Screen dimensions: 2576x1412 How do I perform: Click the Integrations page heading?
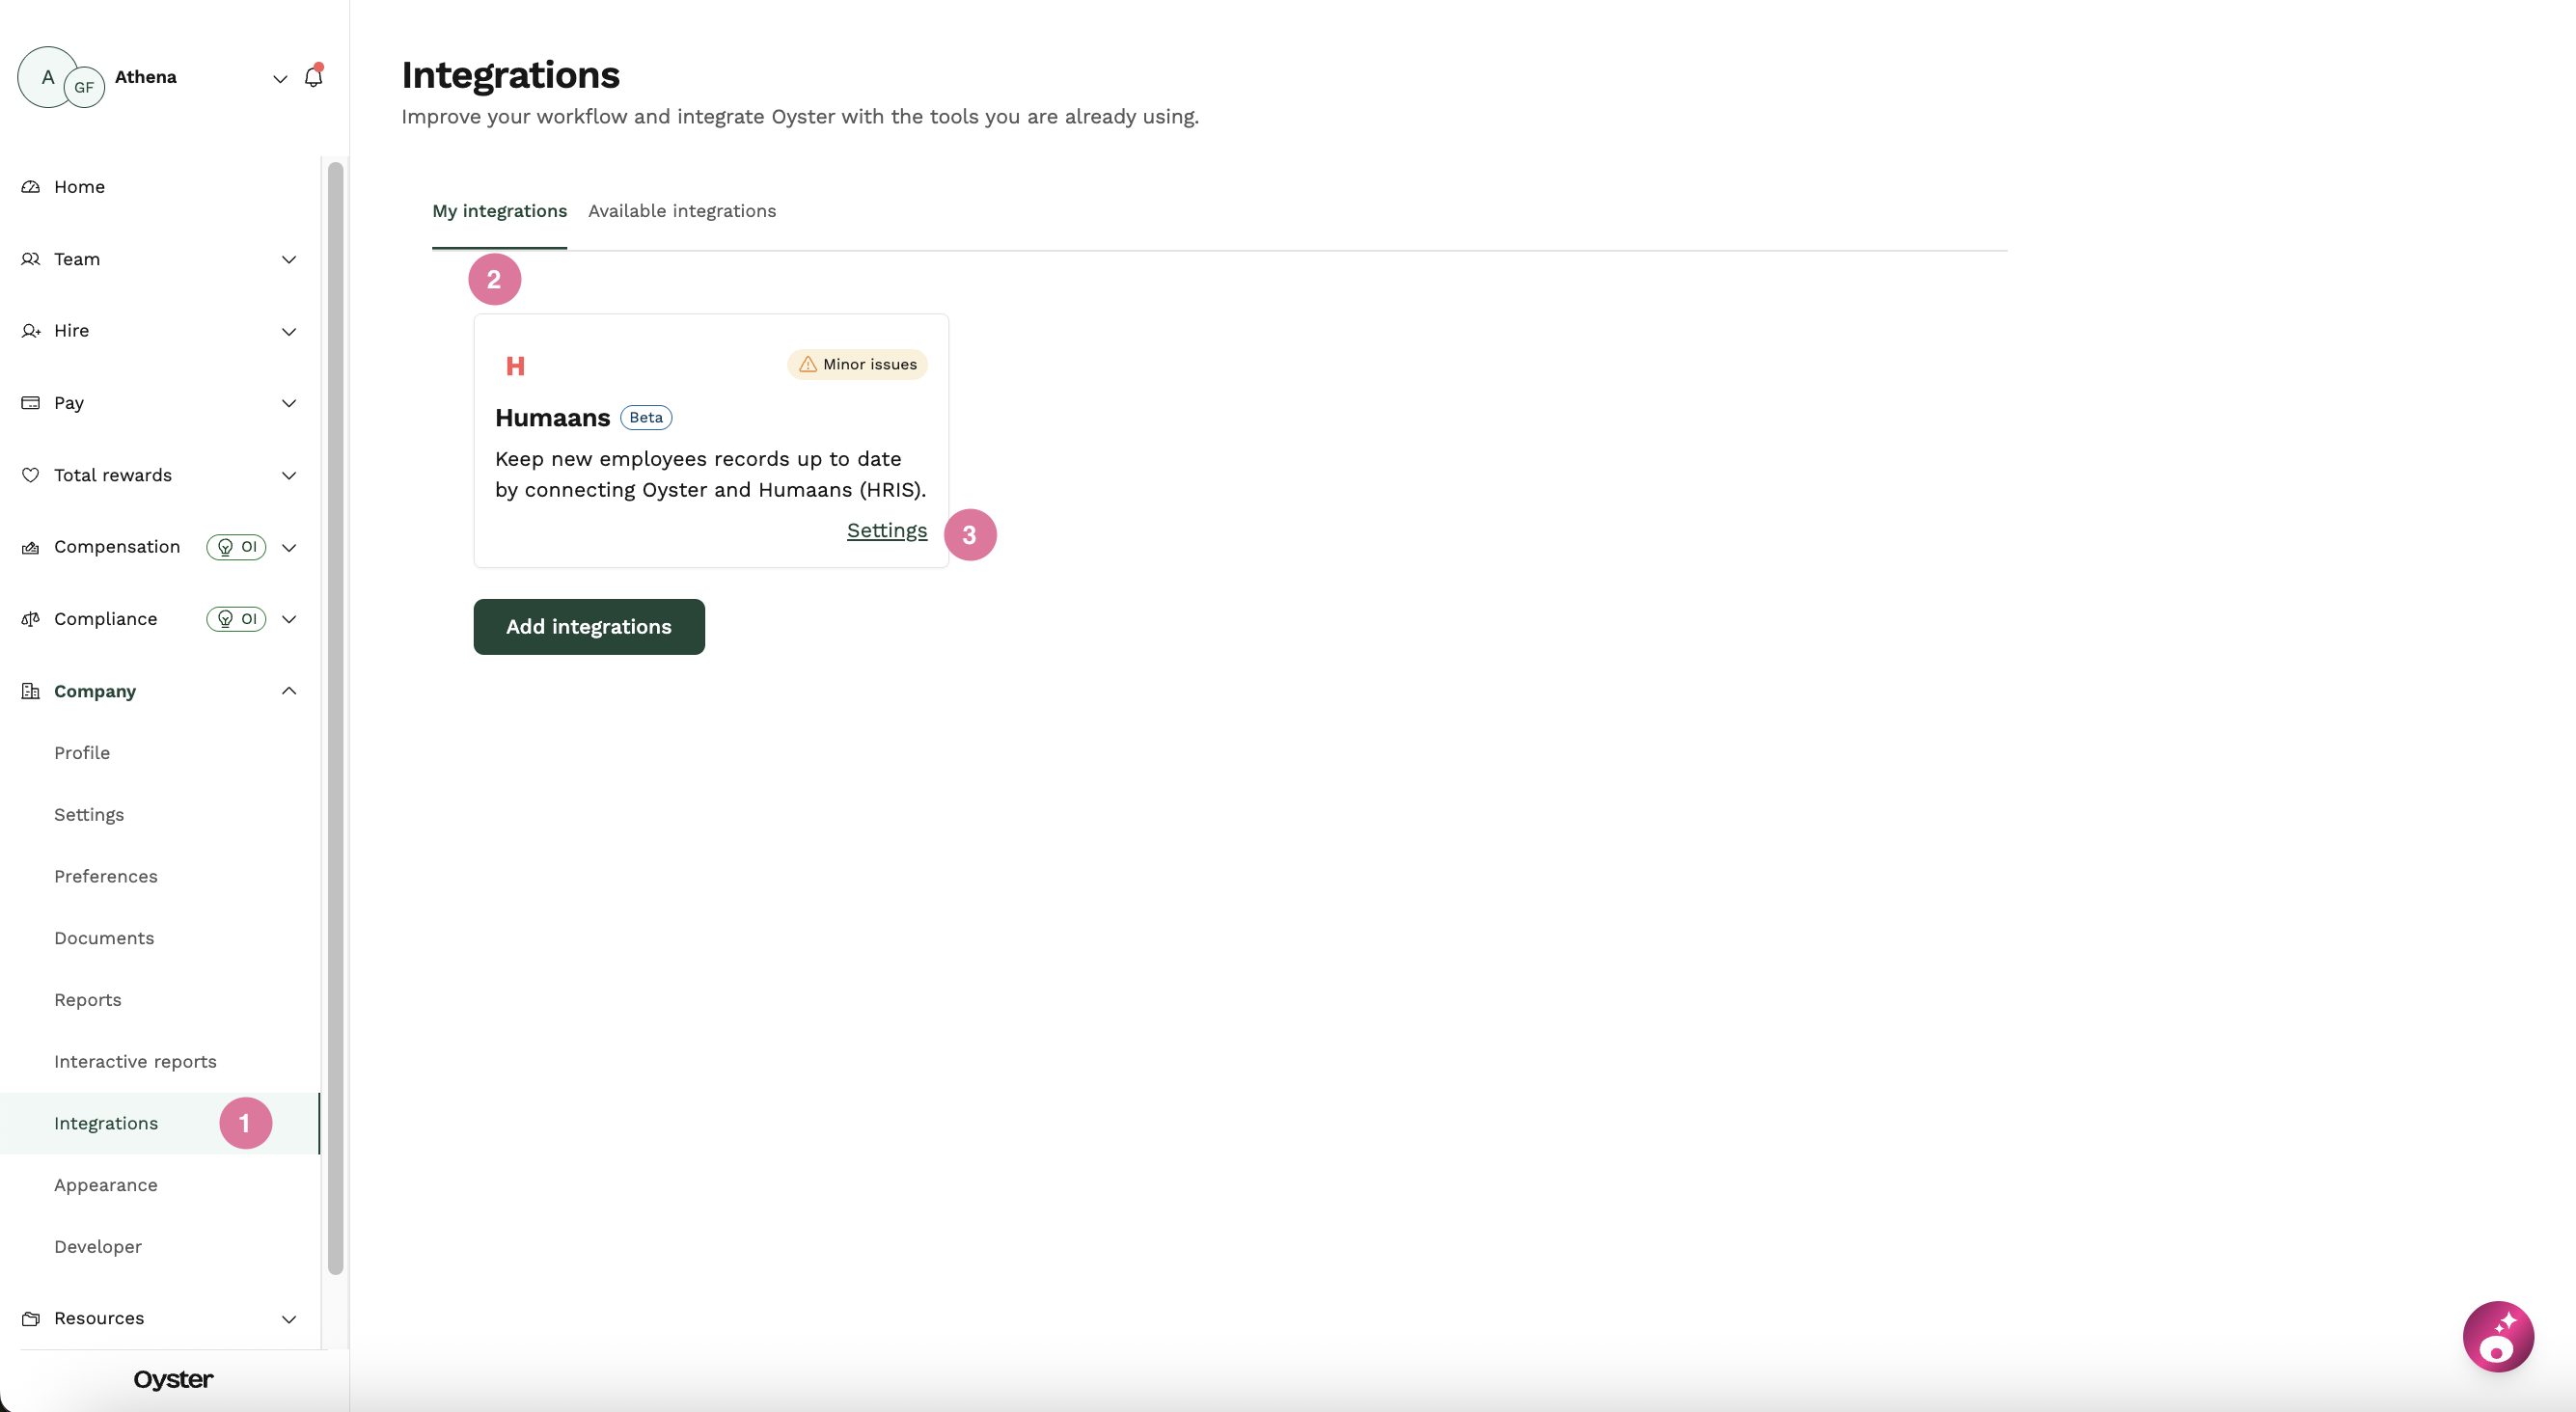(x=510, y=75)
